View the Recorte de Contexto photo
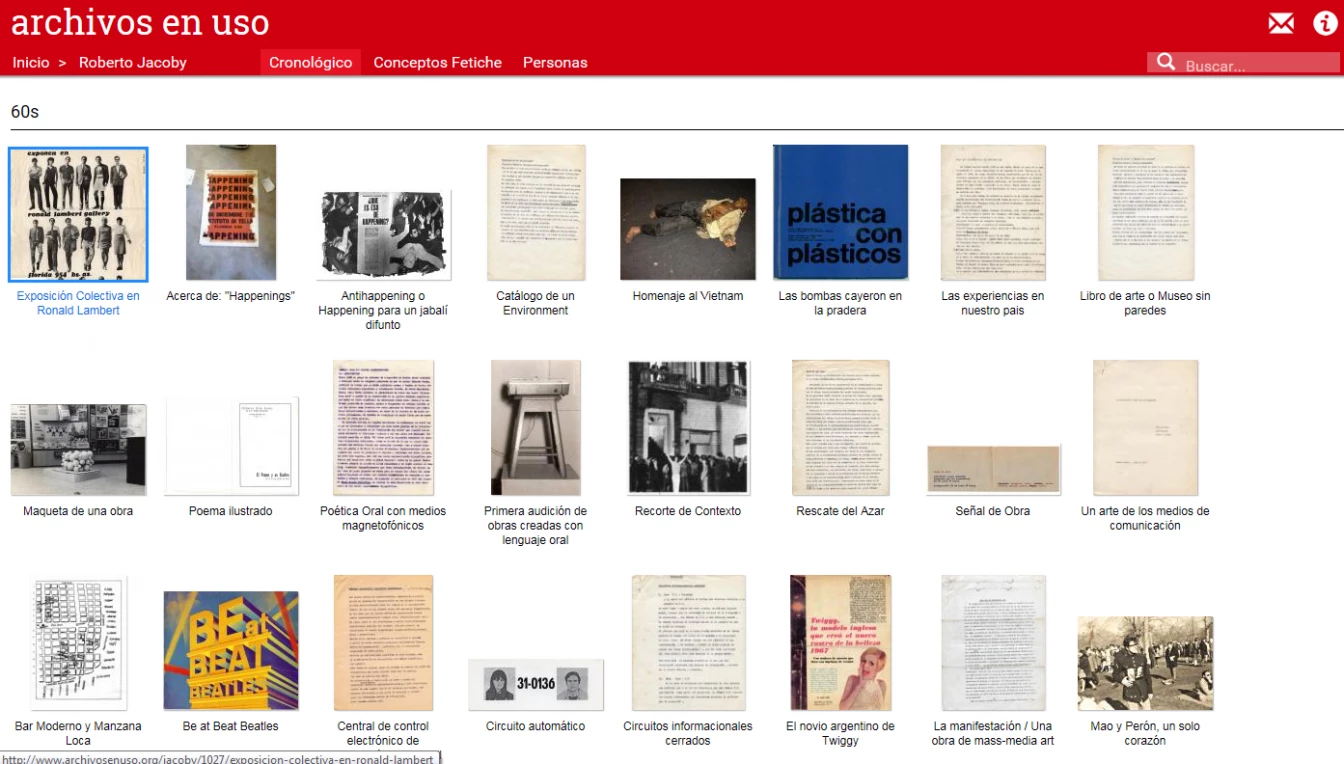 [688, 427]
